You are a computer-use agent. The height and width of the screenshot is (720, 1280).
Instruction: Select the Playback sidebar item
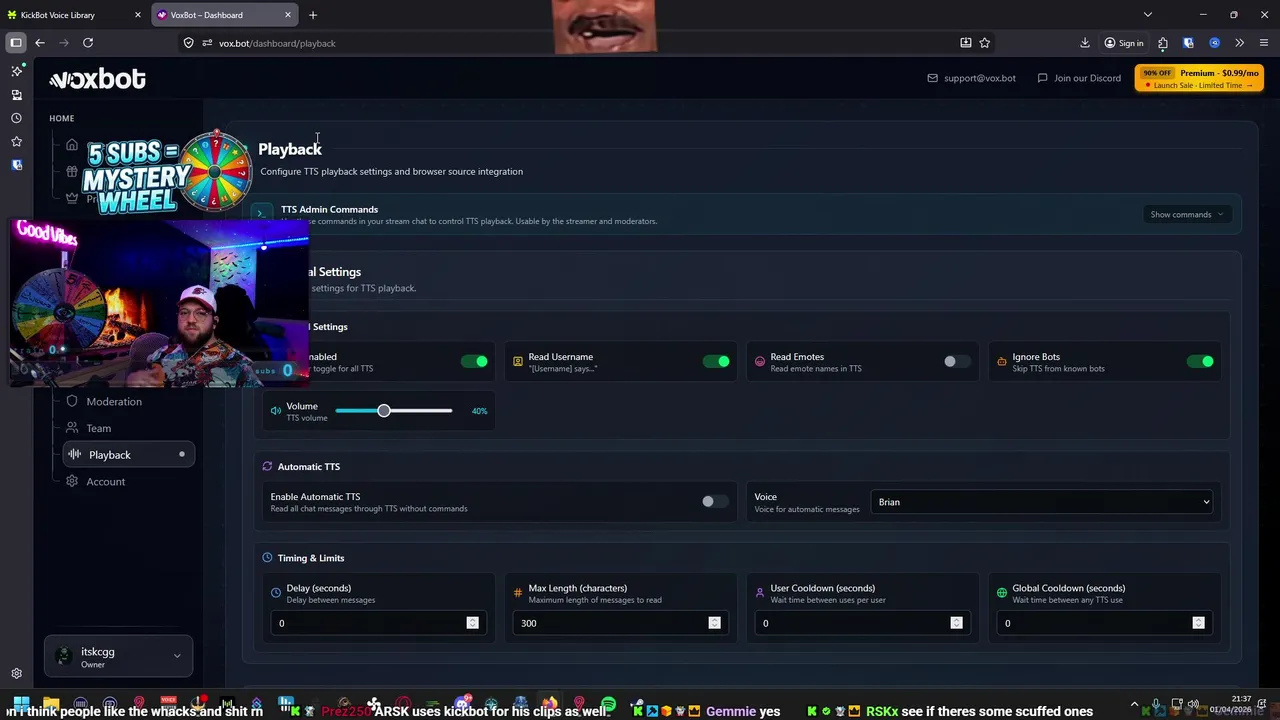pos(128,454)
